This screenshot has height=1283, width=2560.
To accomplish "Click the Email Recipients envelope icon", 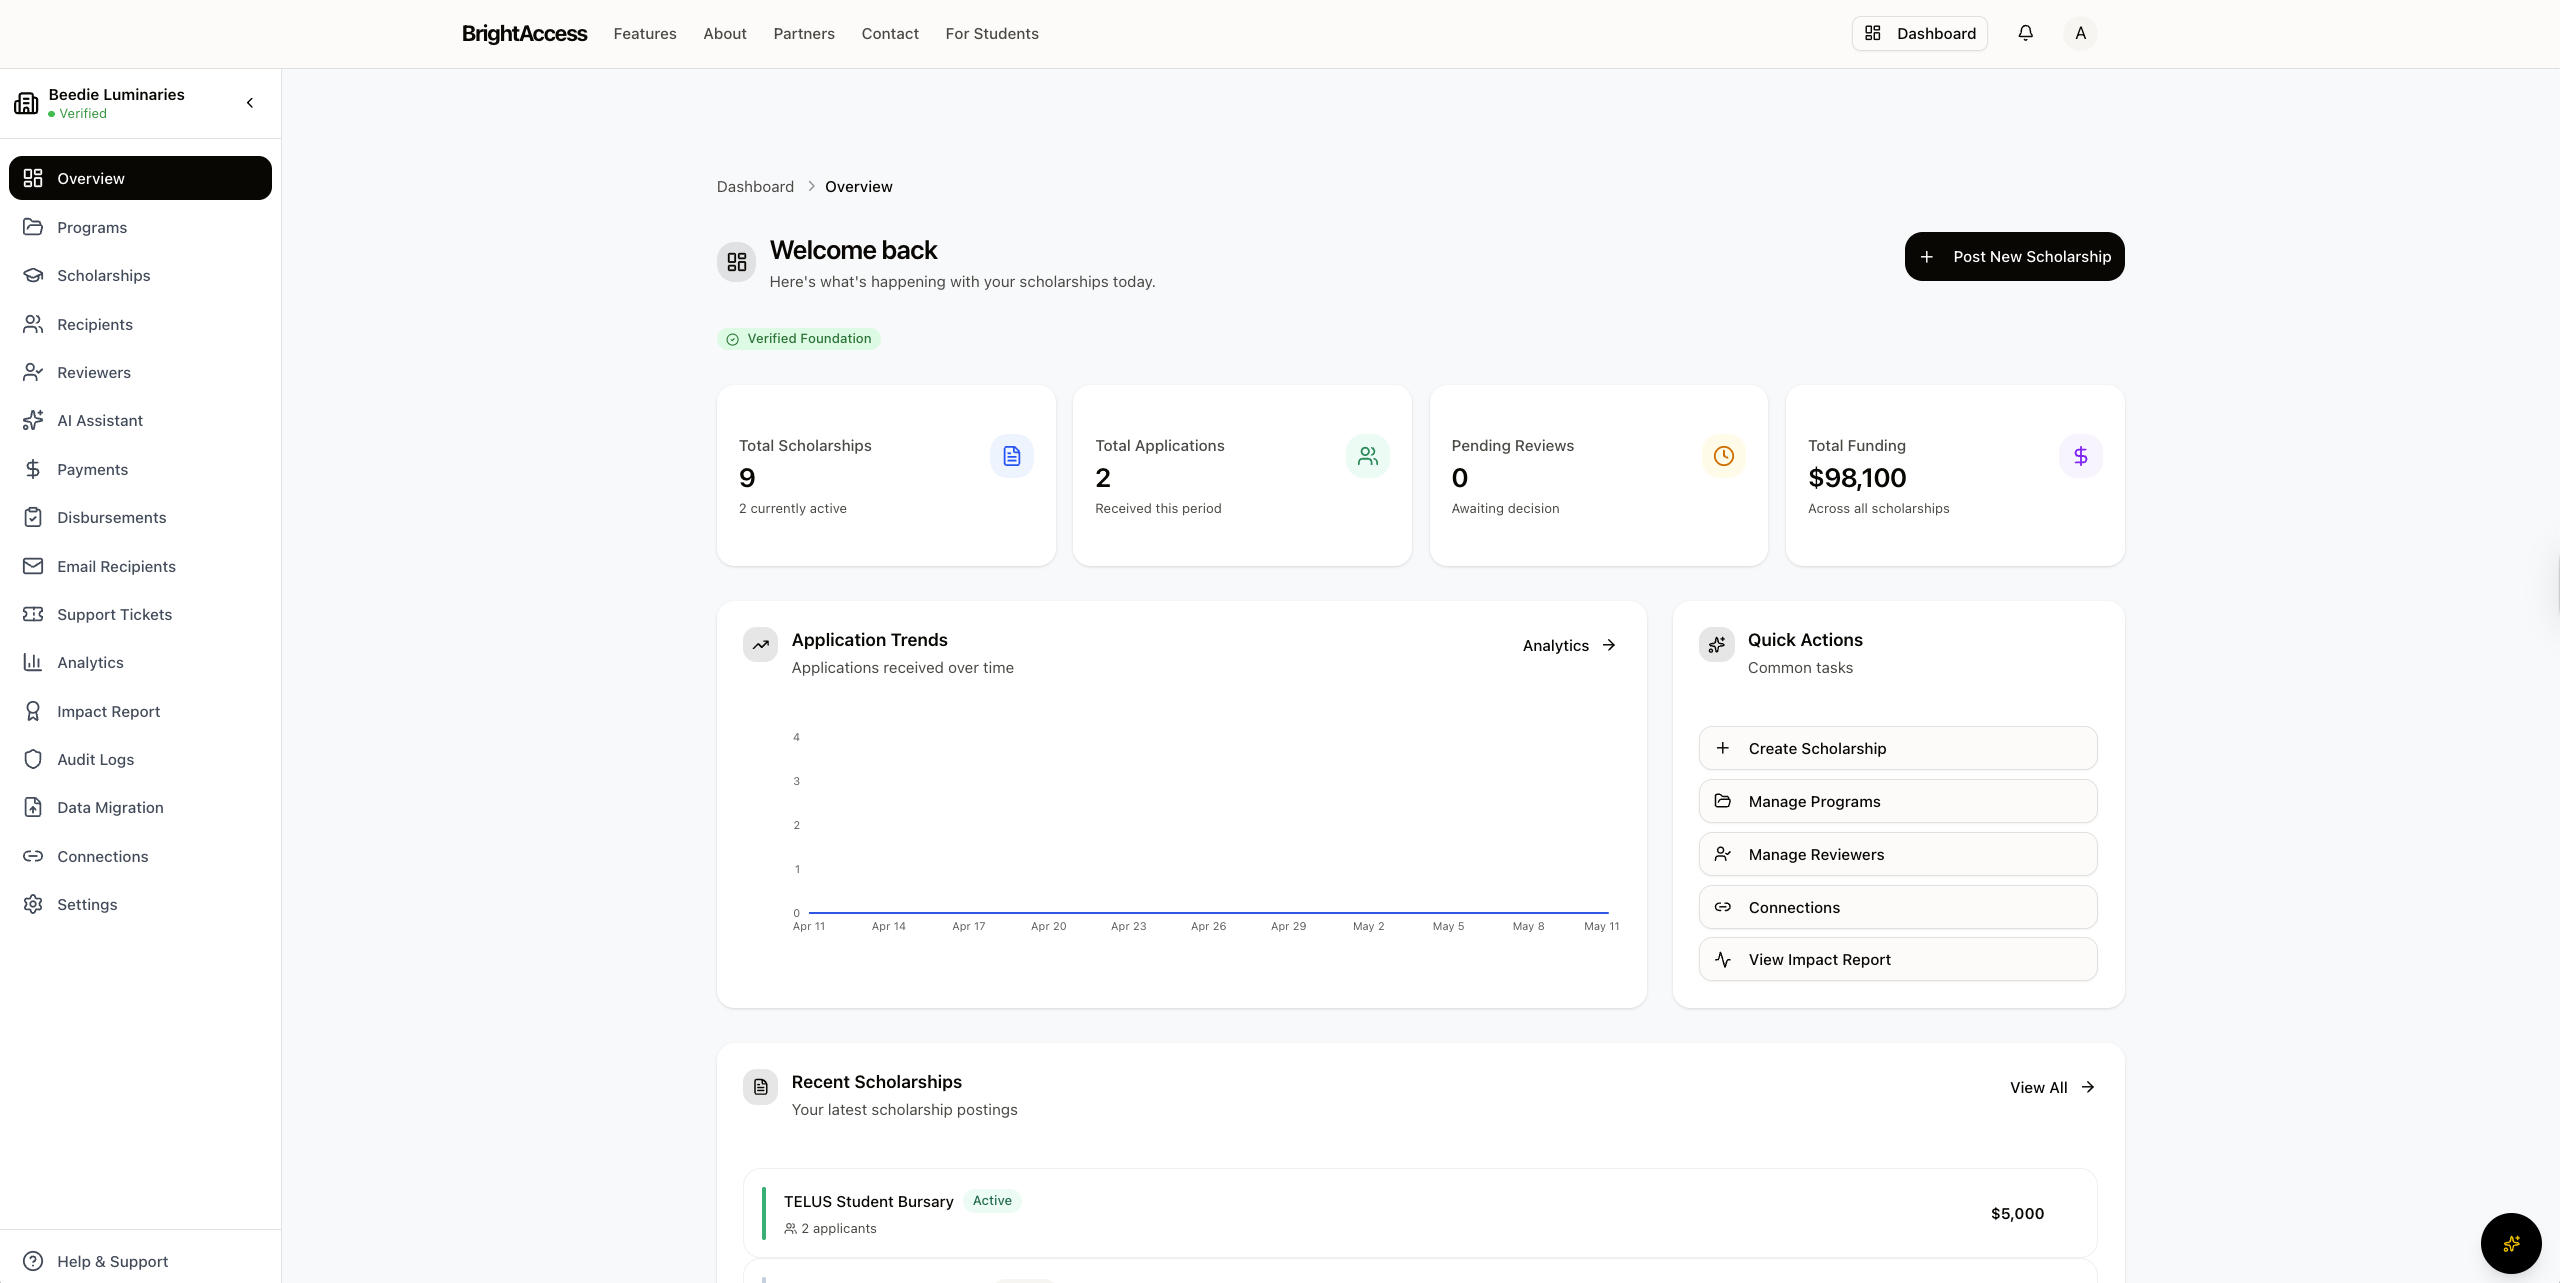I will [x=33, y=566].
